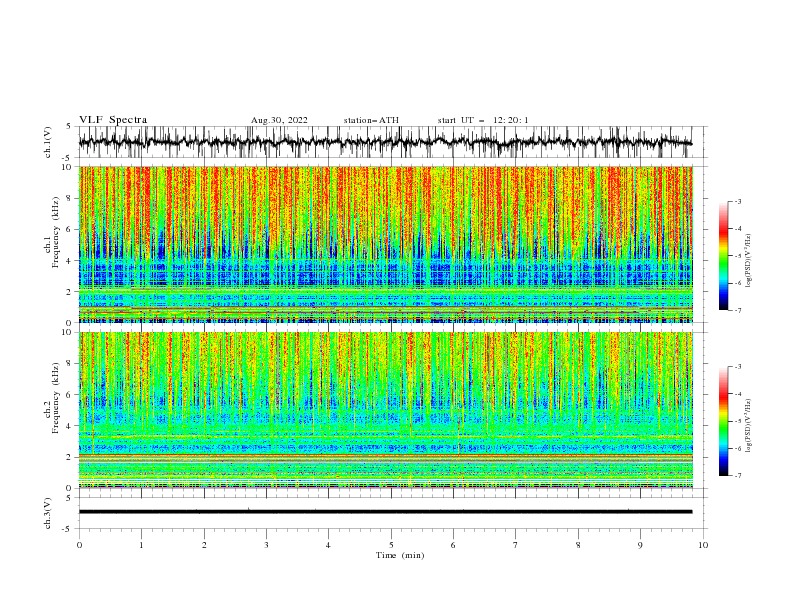The height and width of the screenshot is (612, 792).
Task: Select the "start UT = 12:20:1" text
Action: 483,120
